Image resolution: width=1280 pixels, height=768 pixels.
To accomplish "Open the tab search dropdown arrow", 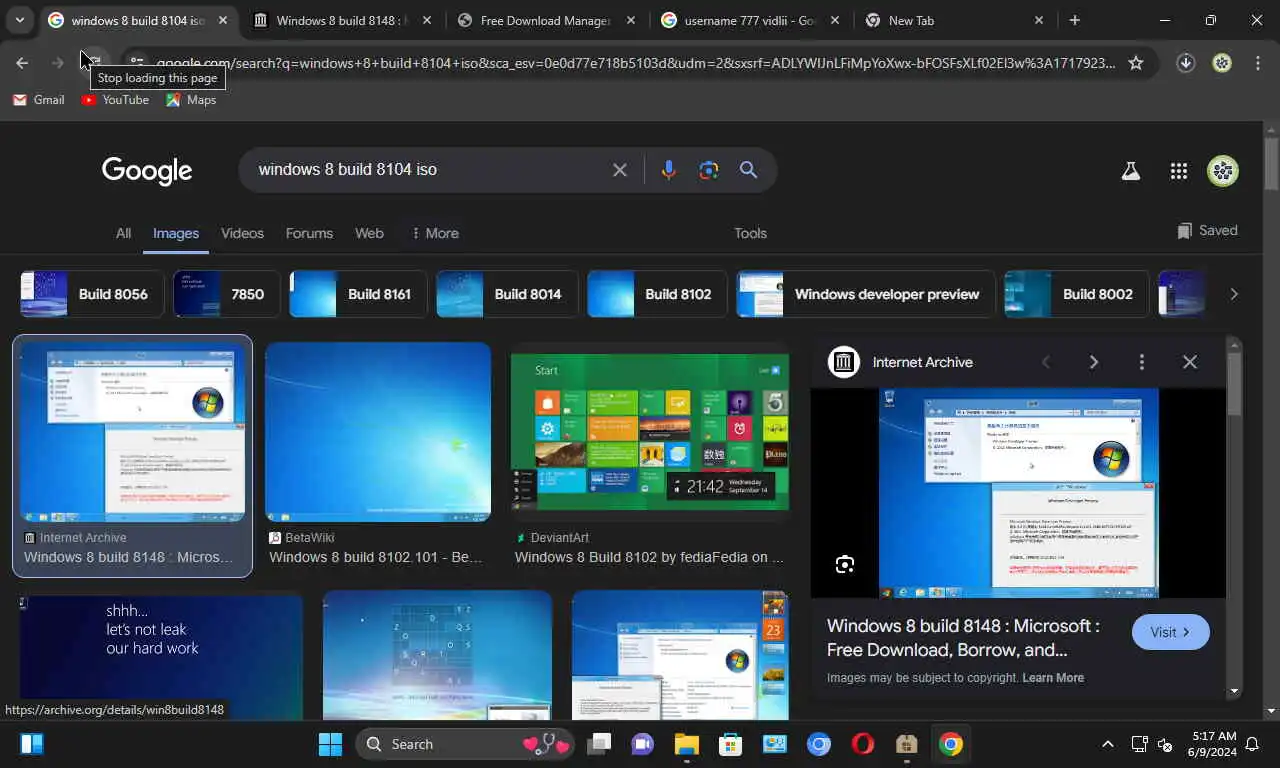I will (20, 20).
